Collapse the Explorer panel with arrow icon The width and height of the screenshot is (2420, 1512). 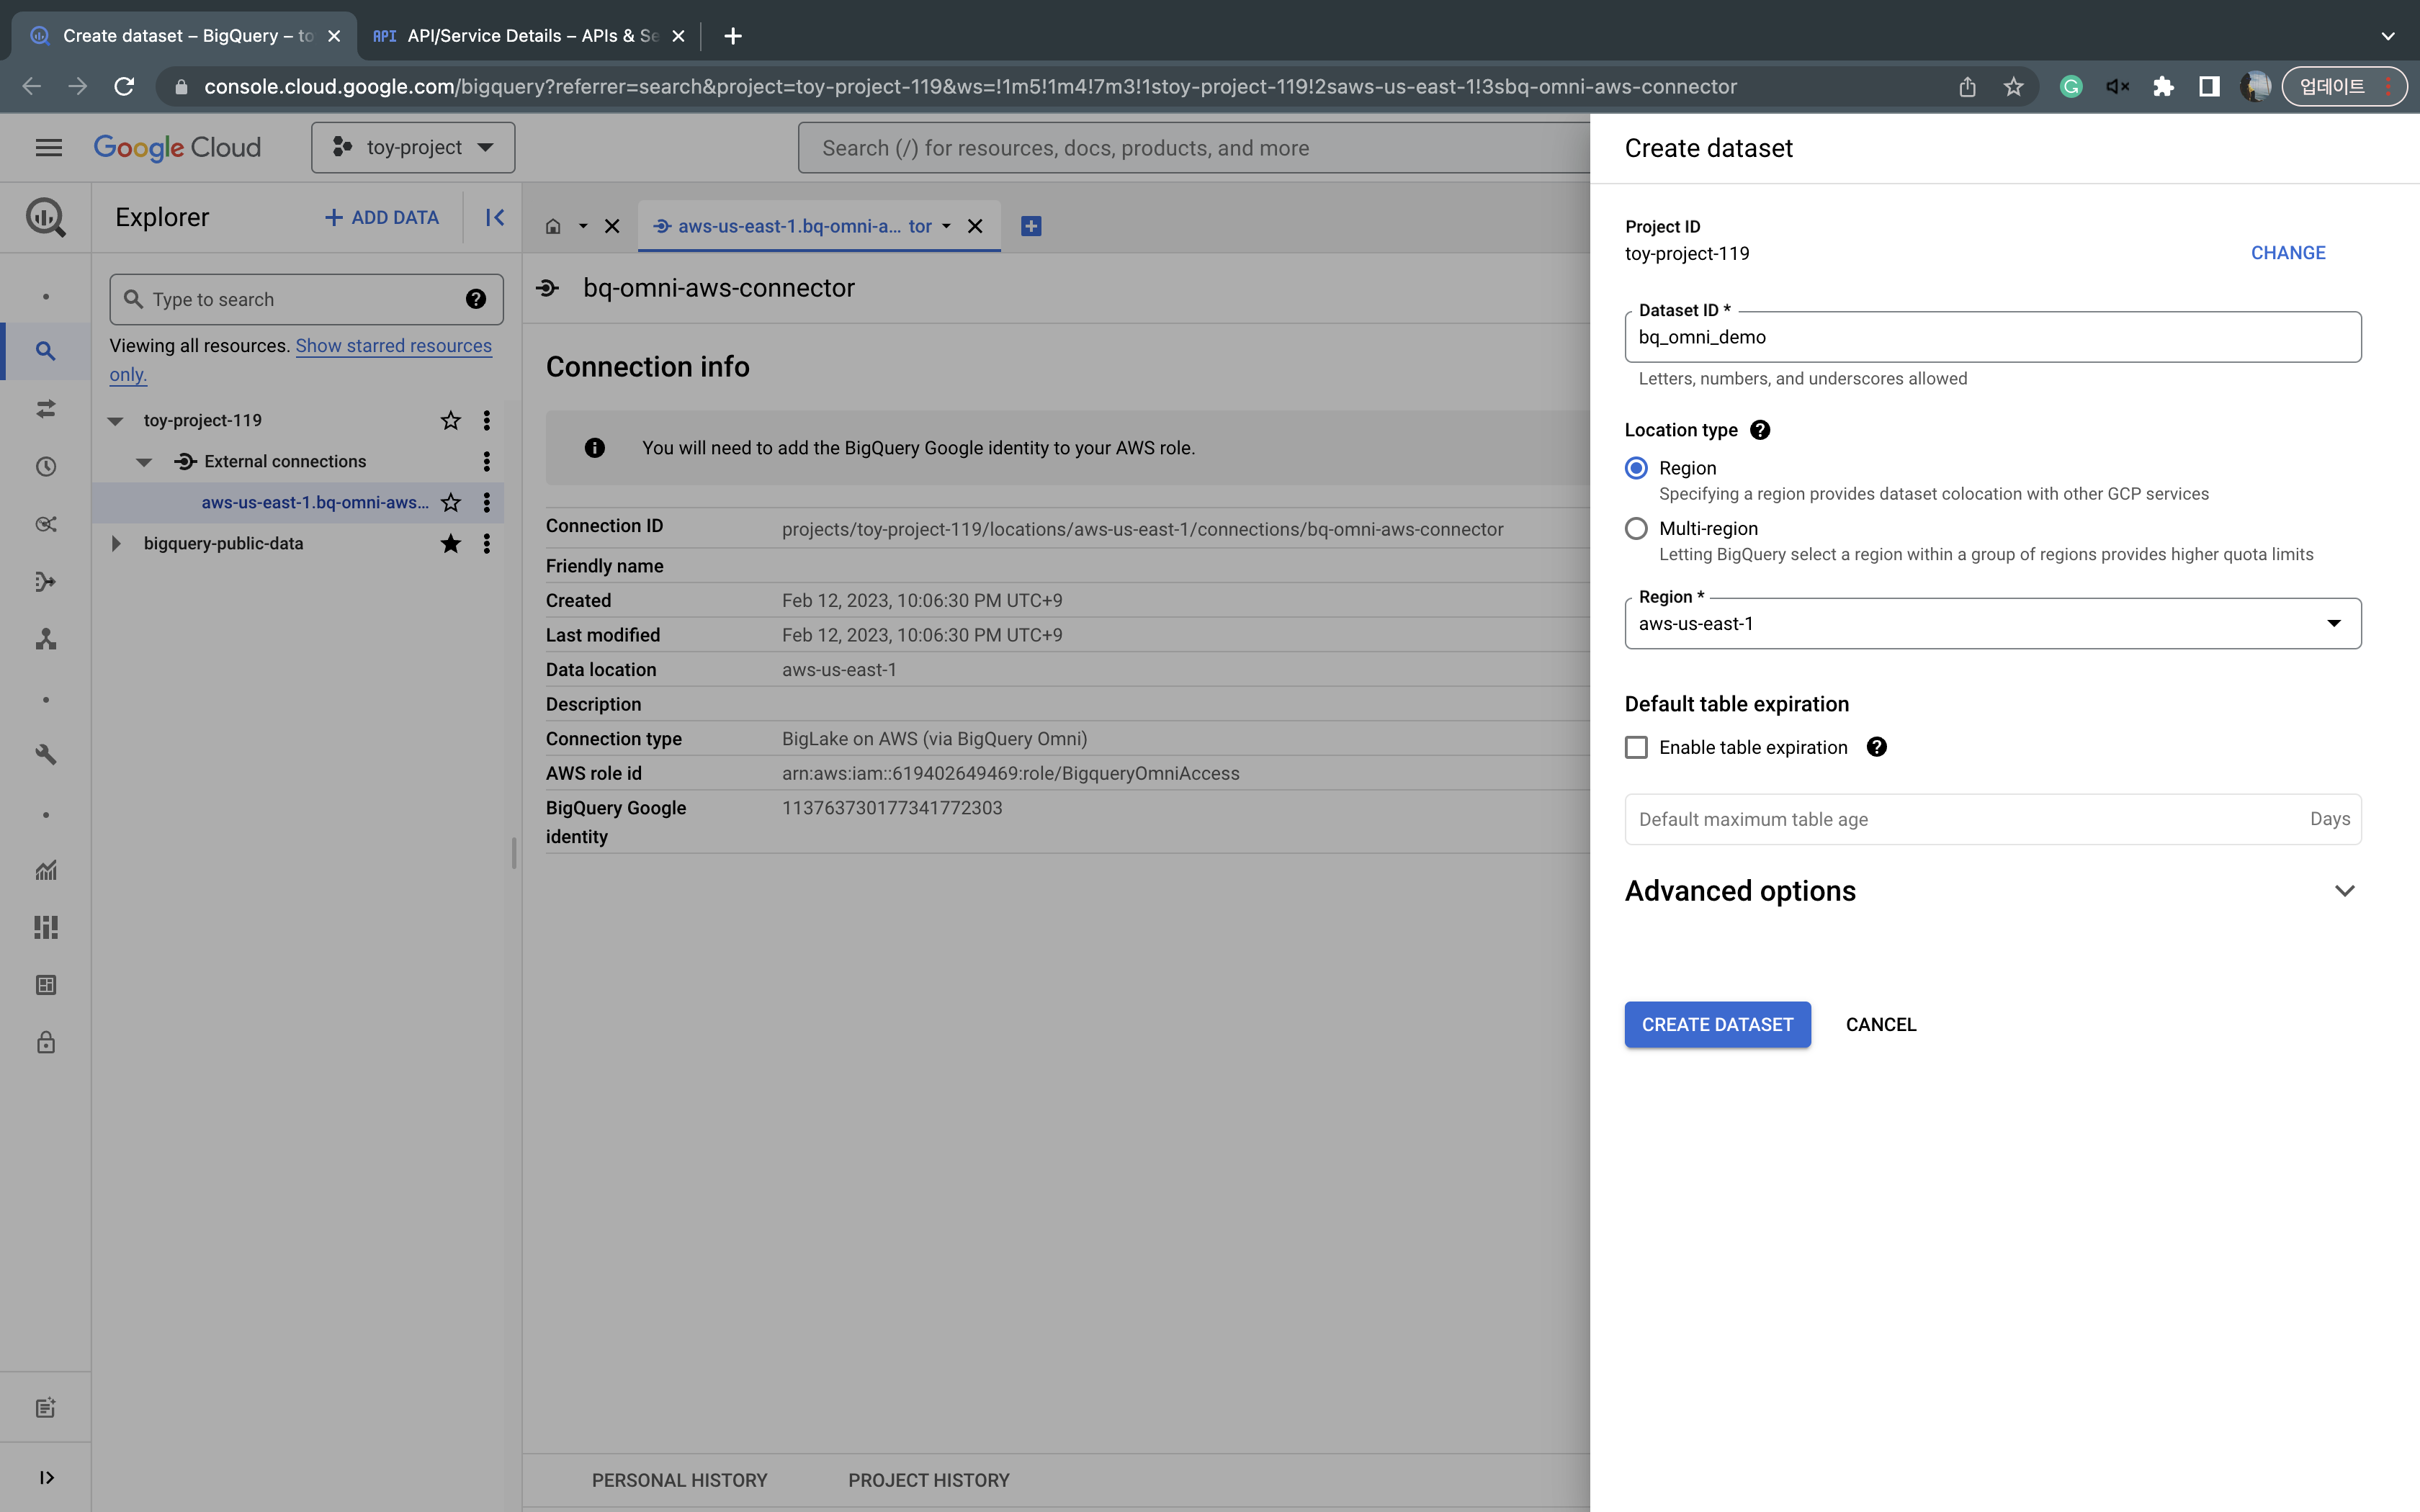tap(494, 218)
